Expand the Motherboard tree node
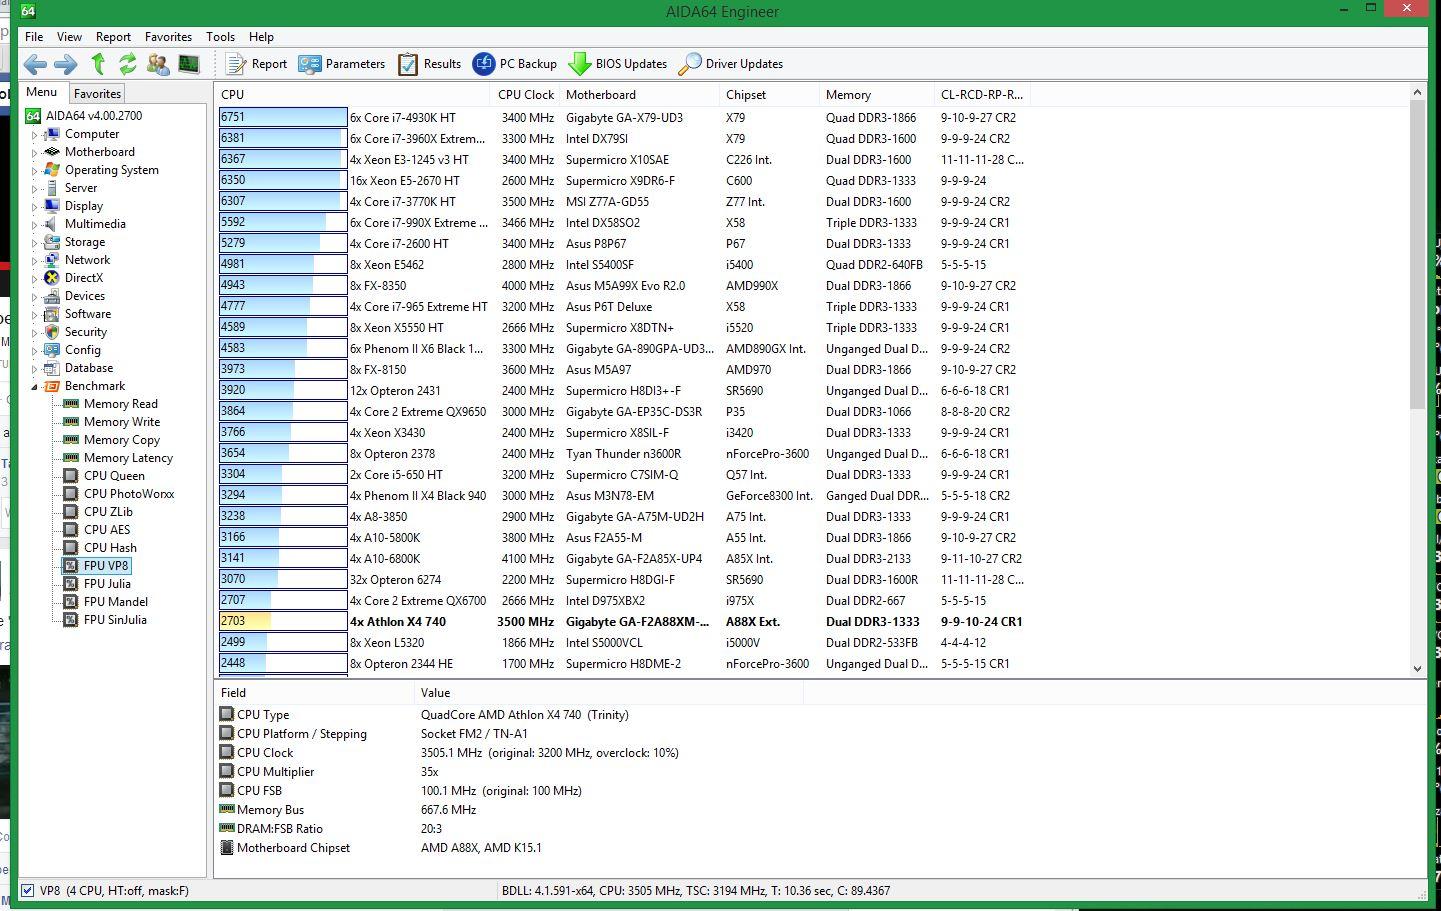This screenshot has width=1441, height=911. click(34, 152)
